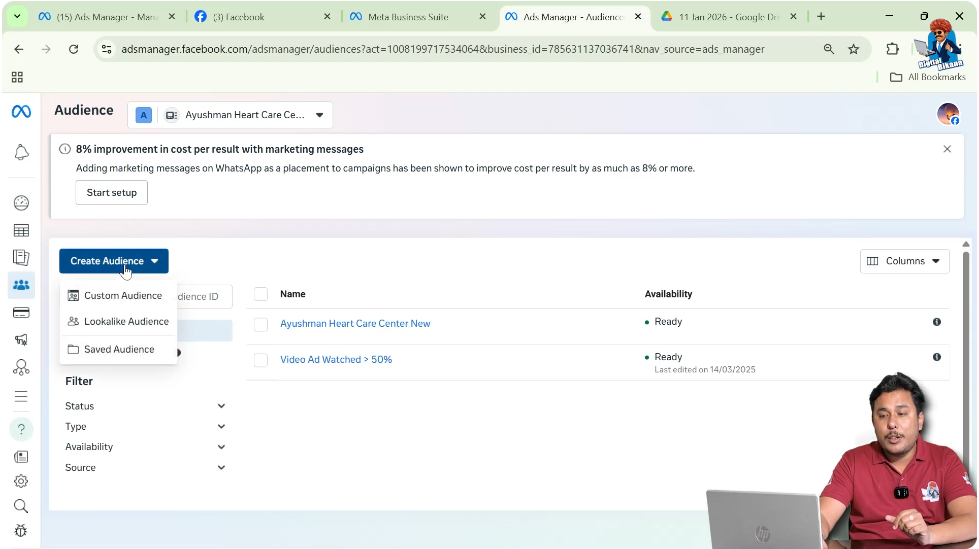Image resolution: width=979 pixels, height=549 pixels.
Task: Go back with browser back arrow
Action: (x=19, y=49)
